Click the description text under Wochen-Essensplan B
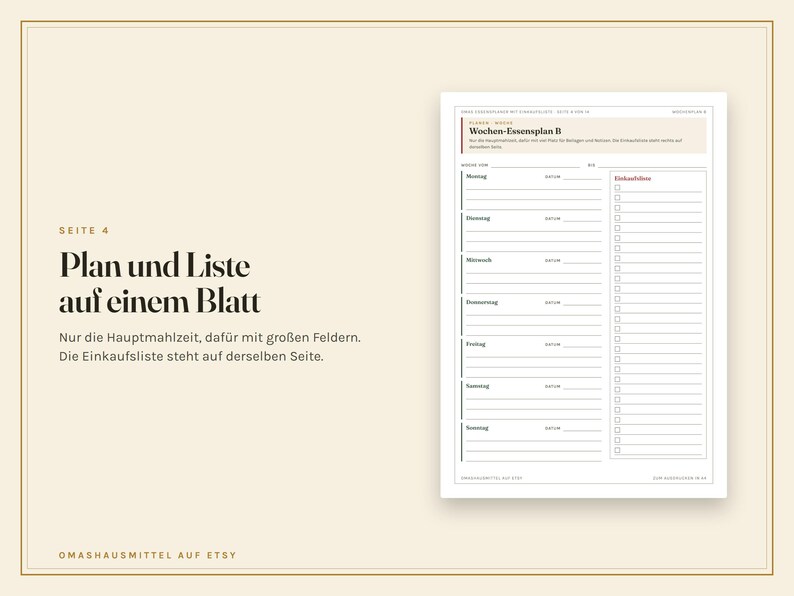The width and height of the screenshot is (794, 596). pyautogui.click(x=575, y=143)
